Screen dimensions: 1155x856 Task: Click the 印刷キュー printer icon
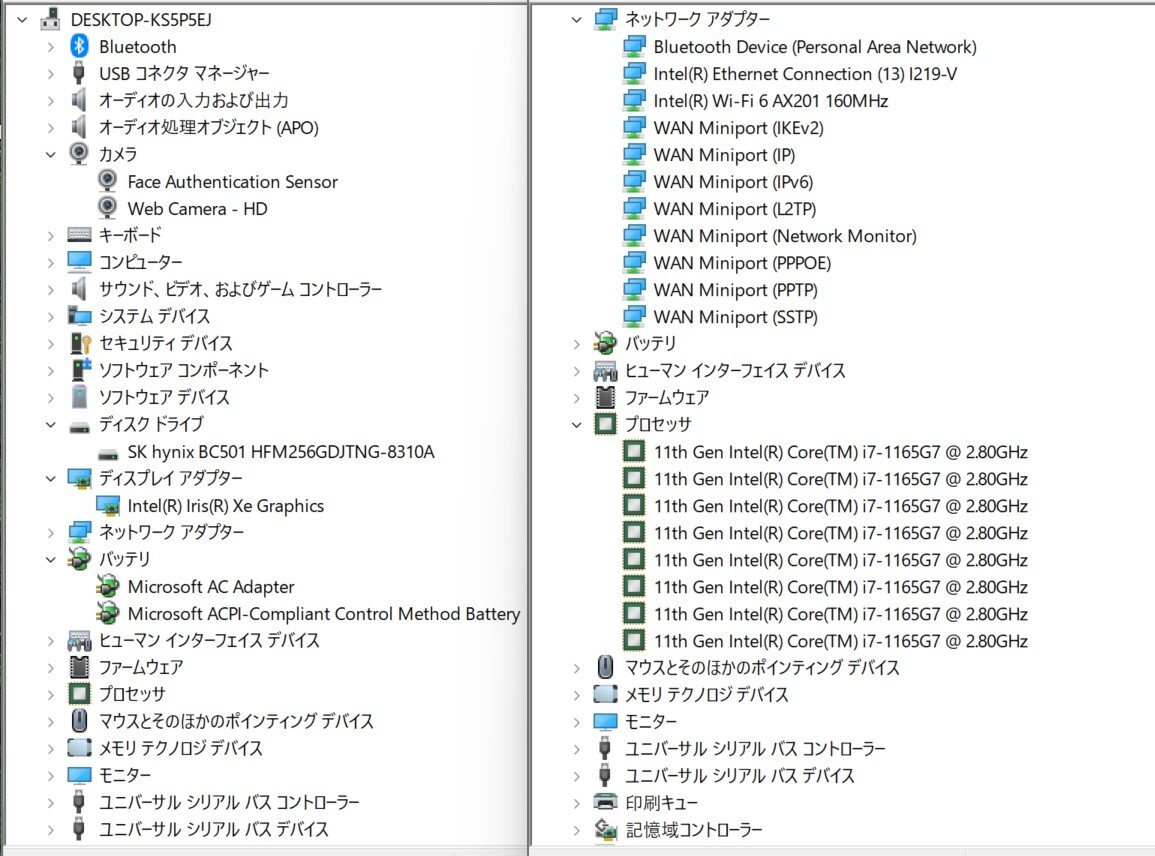tap(605, 802)
